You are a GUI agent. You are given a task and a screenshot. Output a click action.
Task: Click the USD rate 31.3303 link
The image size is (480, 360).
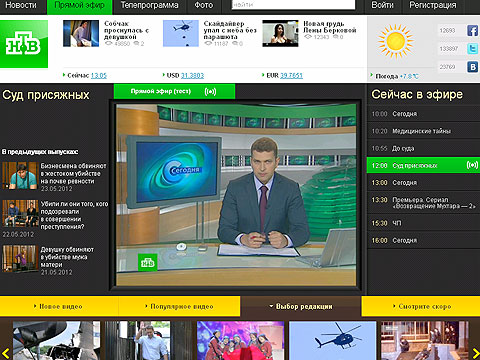[x=192, y=76]
